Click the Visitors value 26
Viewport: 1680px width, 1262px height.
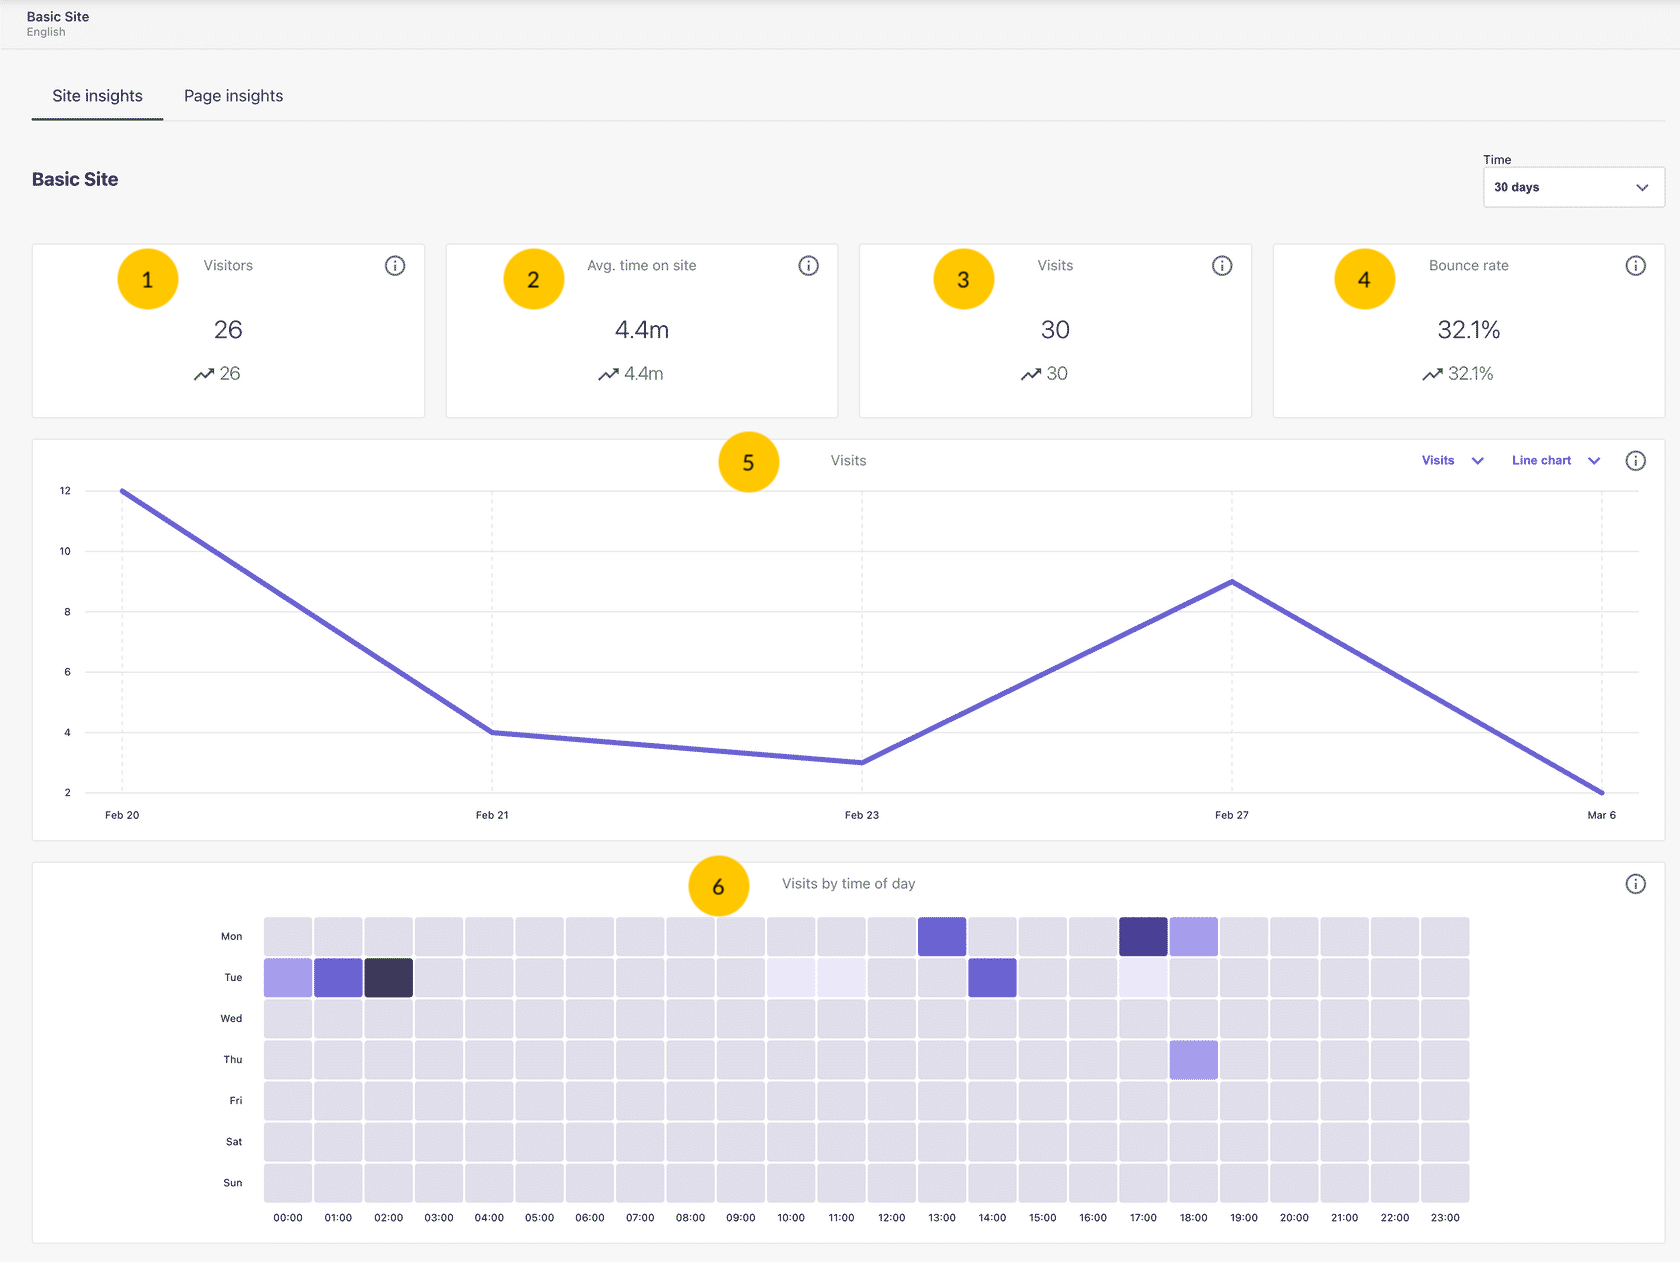[228, 330]
